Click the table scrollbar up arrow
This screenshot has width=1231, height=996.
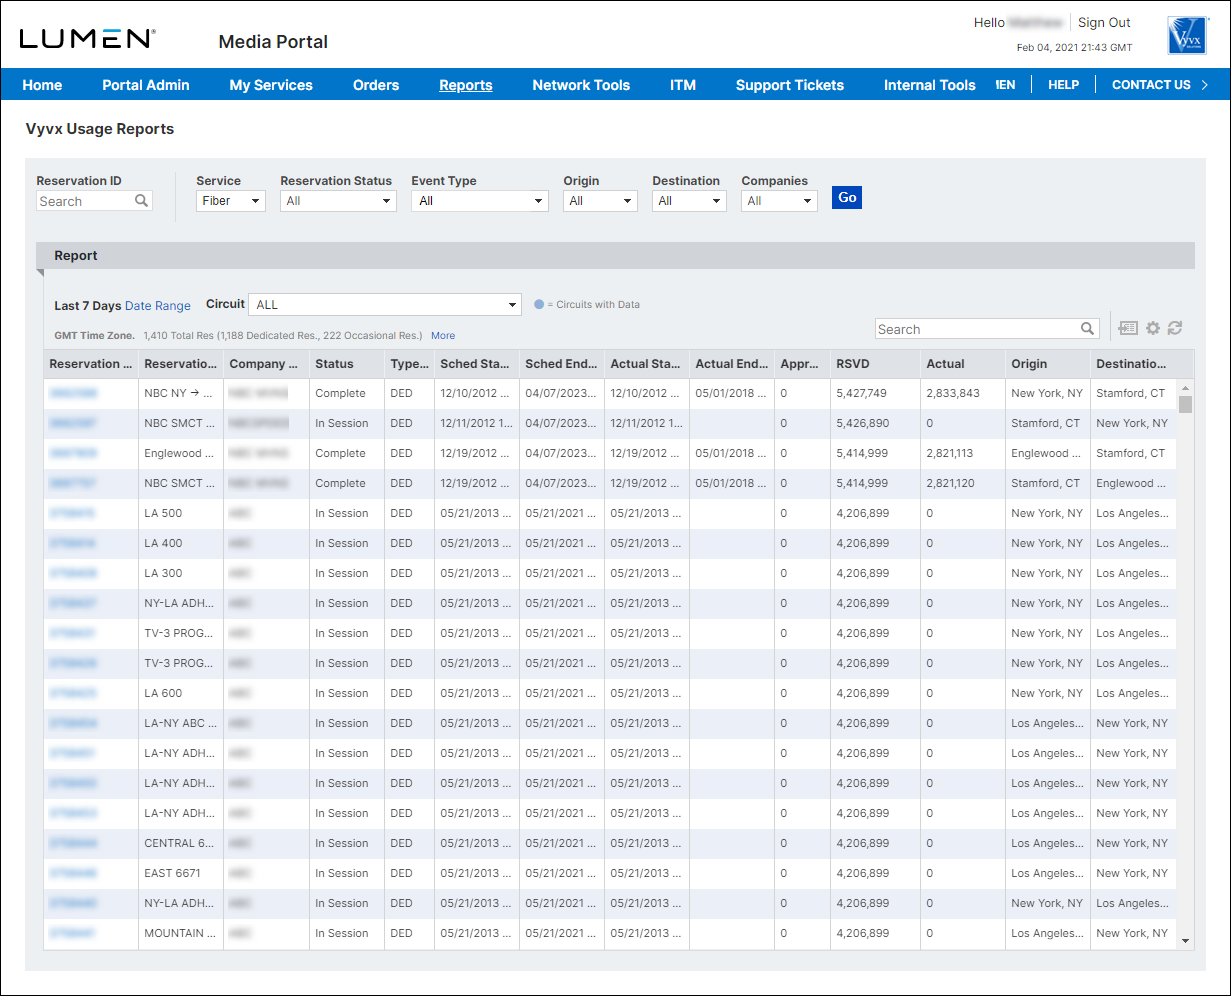click(1186, 388)
